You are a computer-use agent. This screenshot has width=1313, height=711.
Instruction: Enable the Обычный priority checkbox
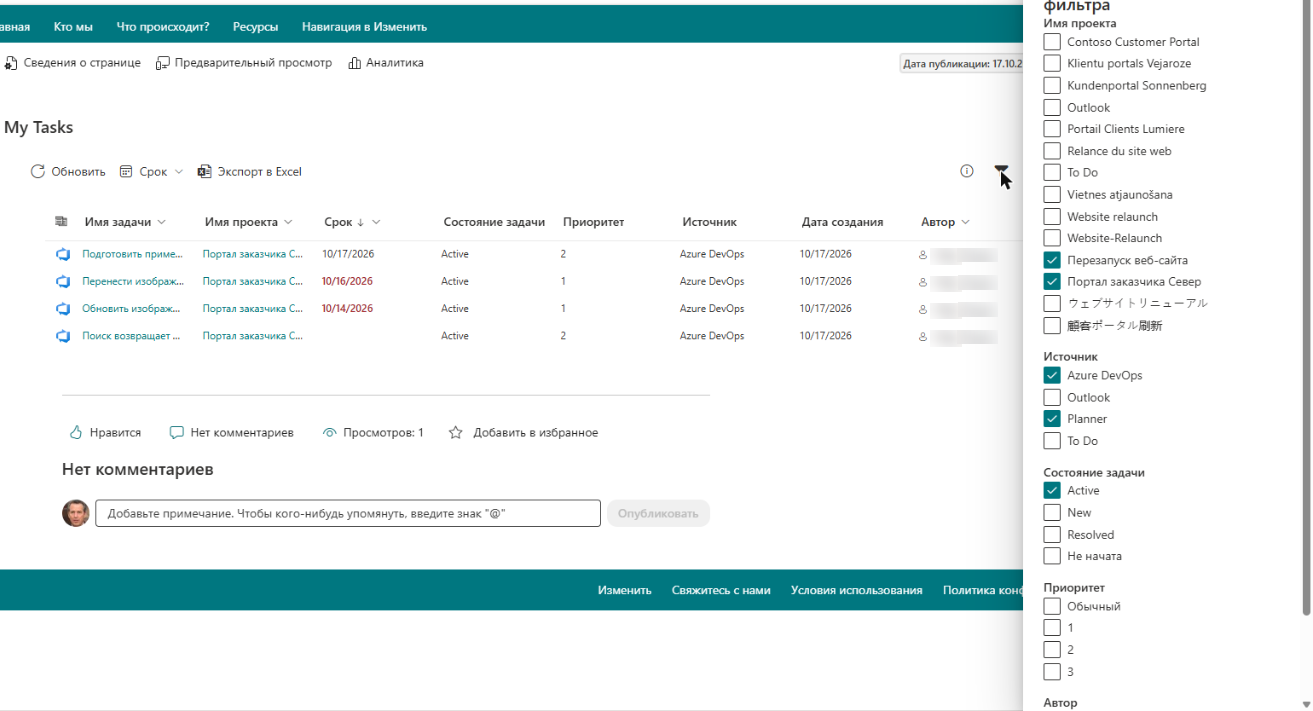click(x=1052, y=607)
